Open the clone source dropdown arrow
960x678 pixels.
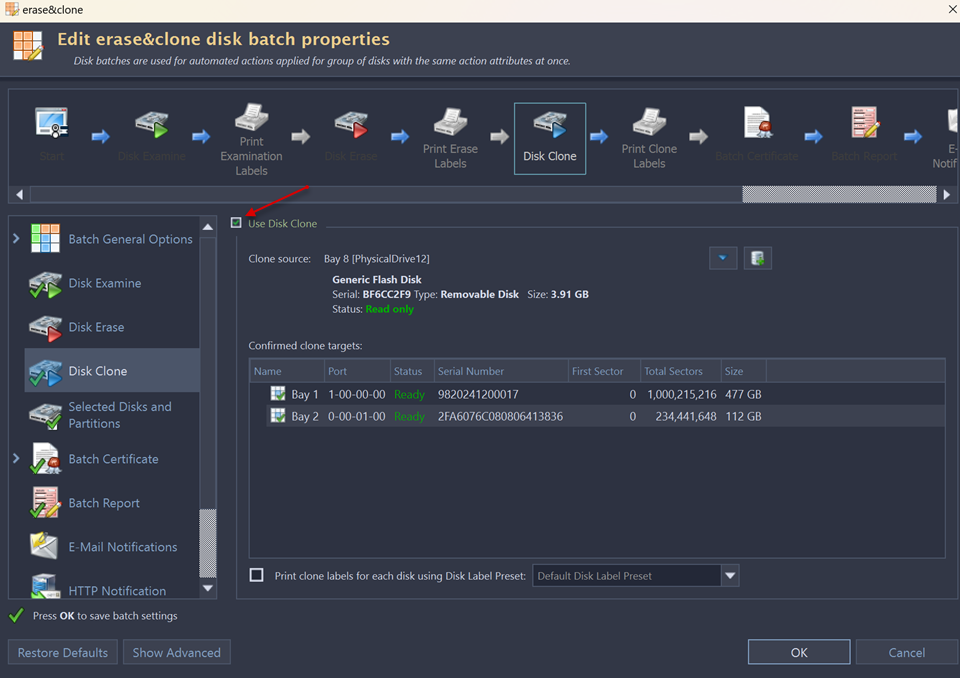(723, 259)
